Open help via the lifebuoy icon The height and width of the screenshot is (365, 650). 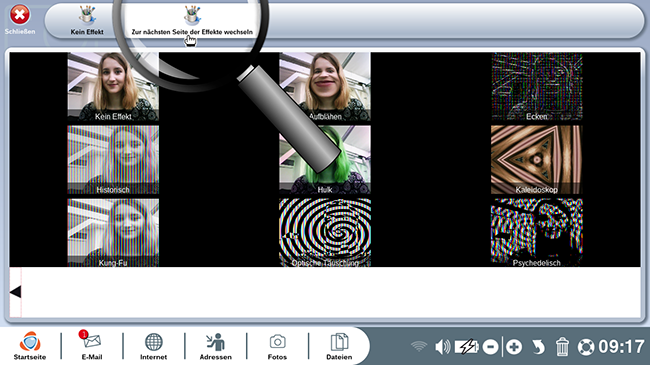click(586, 347)
